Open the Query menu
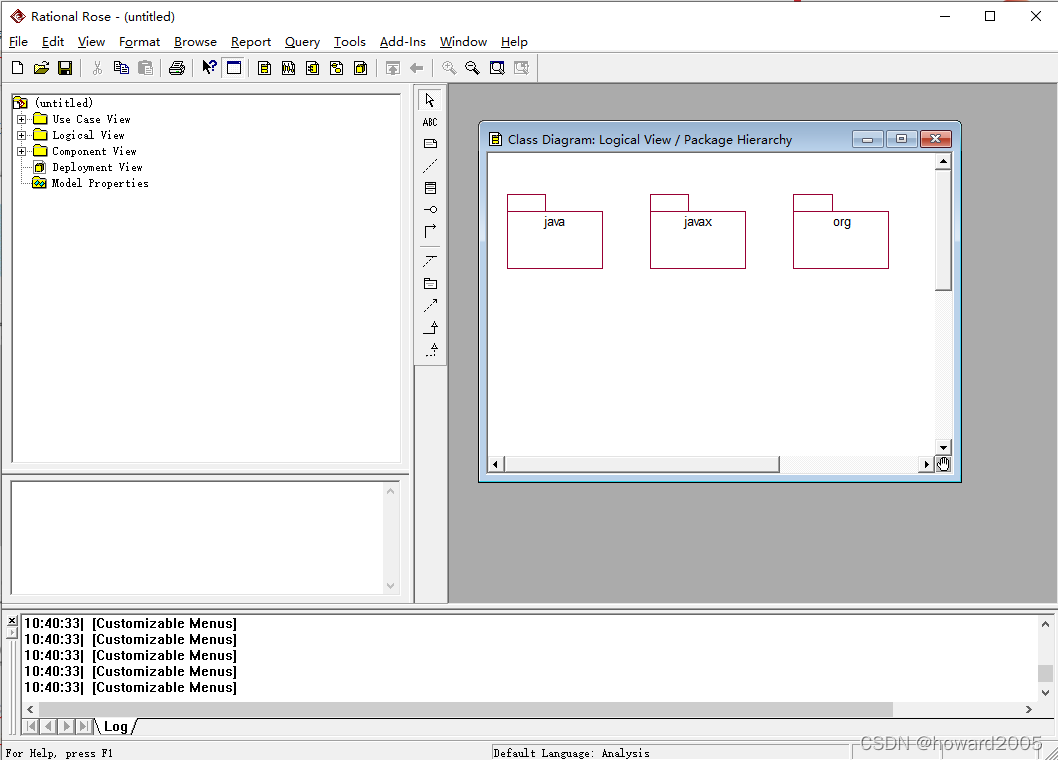 302,42
